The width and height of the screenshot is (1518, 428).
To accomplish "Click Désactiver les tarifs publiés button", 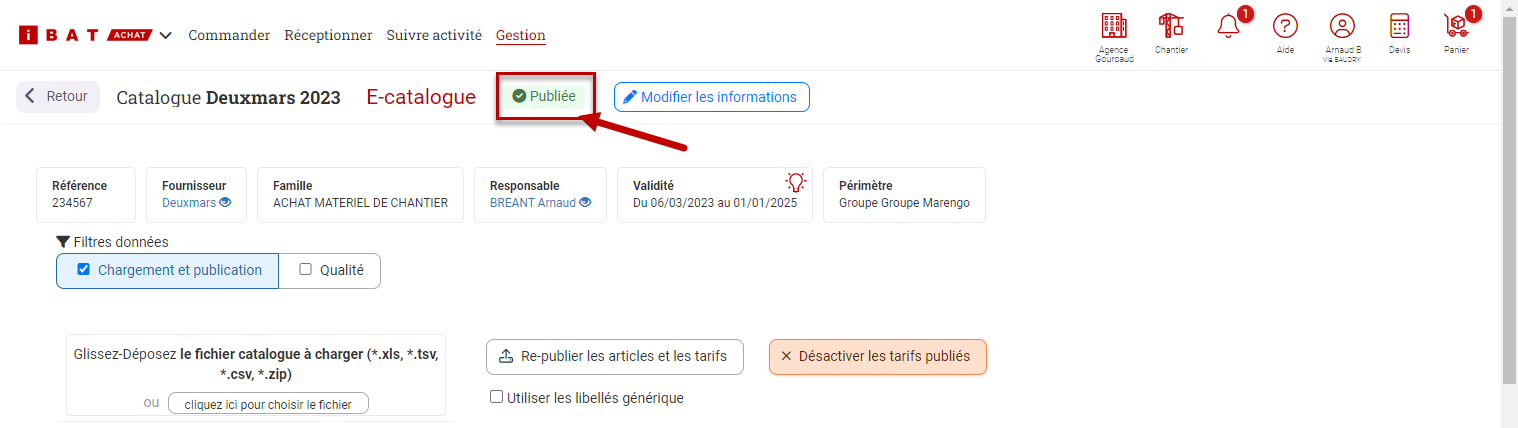I will click(877, 357).
